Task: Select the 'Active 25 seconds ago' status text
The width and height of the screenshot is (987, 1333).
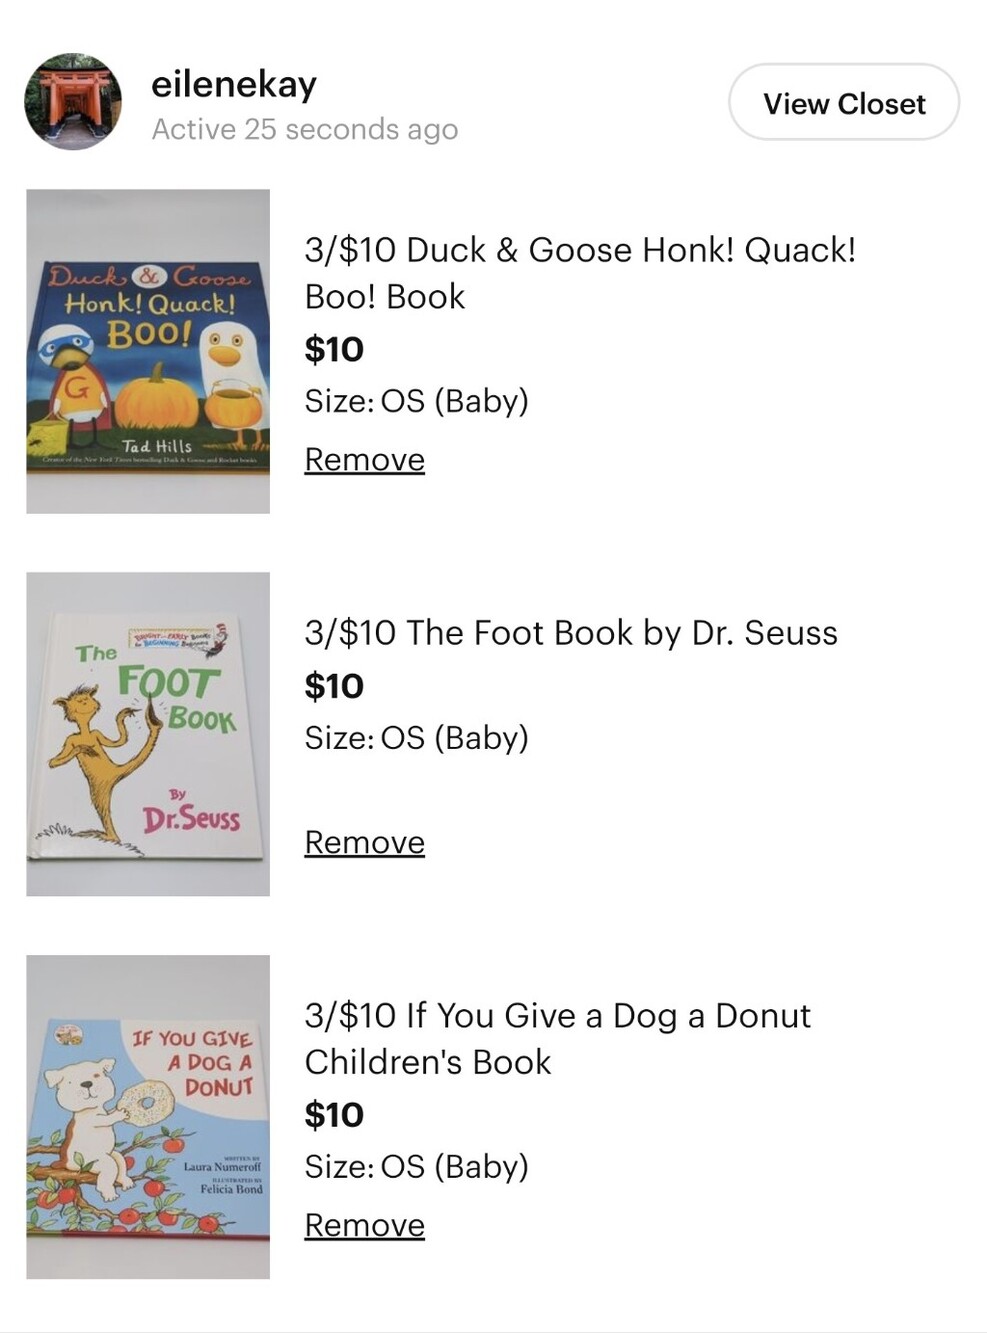Action: [305, 129]
